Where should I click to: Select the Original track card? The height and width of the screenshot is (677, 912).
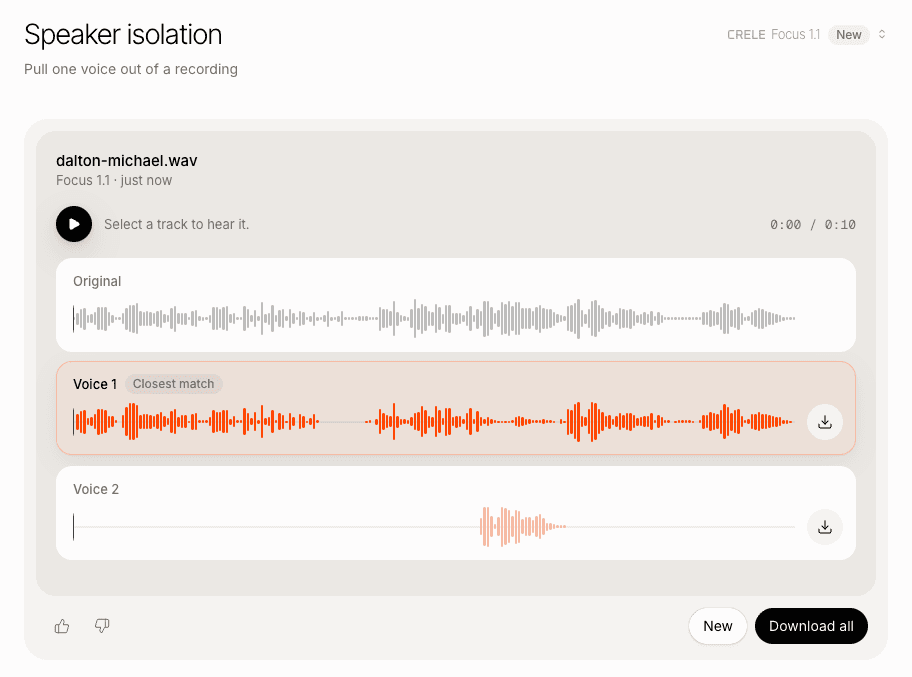pyautogui.click(x=455, y=305)
